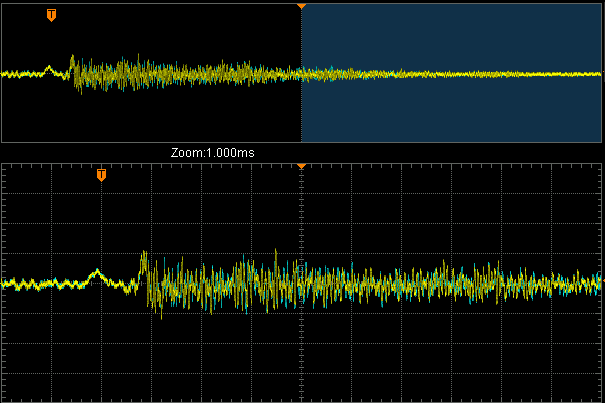
Task: Click the blue shaded region in overview
Action: click(451, 73)
